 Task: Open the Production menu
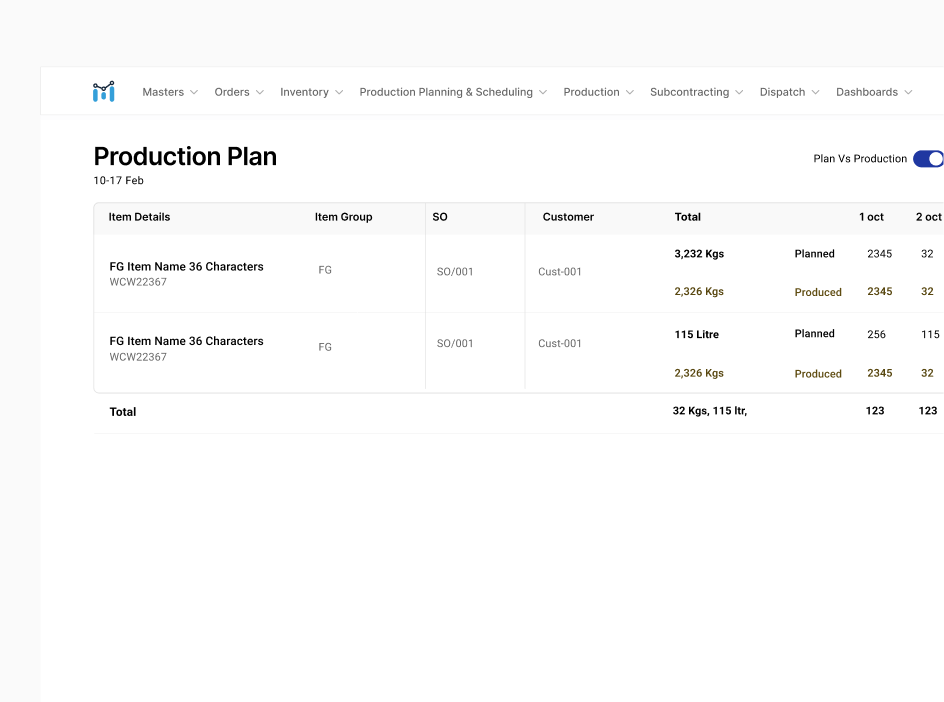point(591,92)
